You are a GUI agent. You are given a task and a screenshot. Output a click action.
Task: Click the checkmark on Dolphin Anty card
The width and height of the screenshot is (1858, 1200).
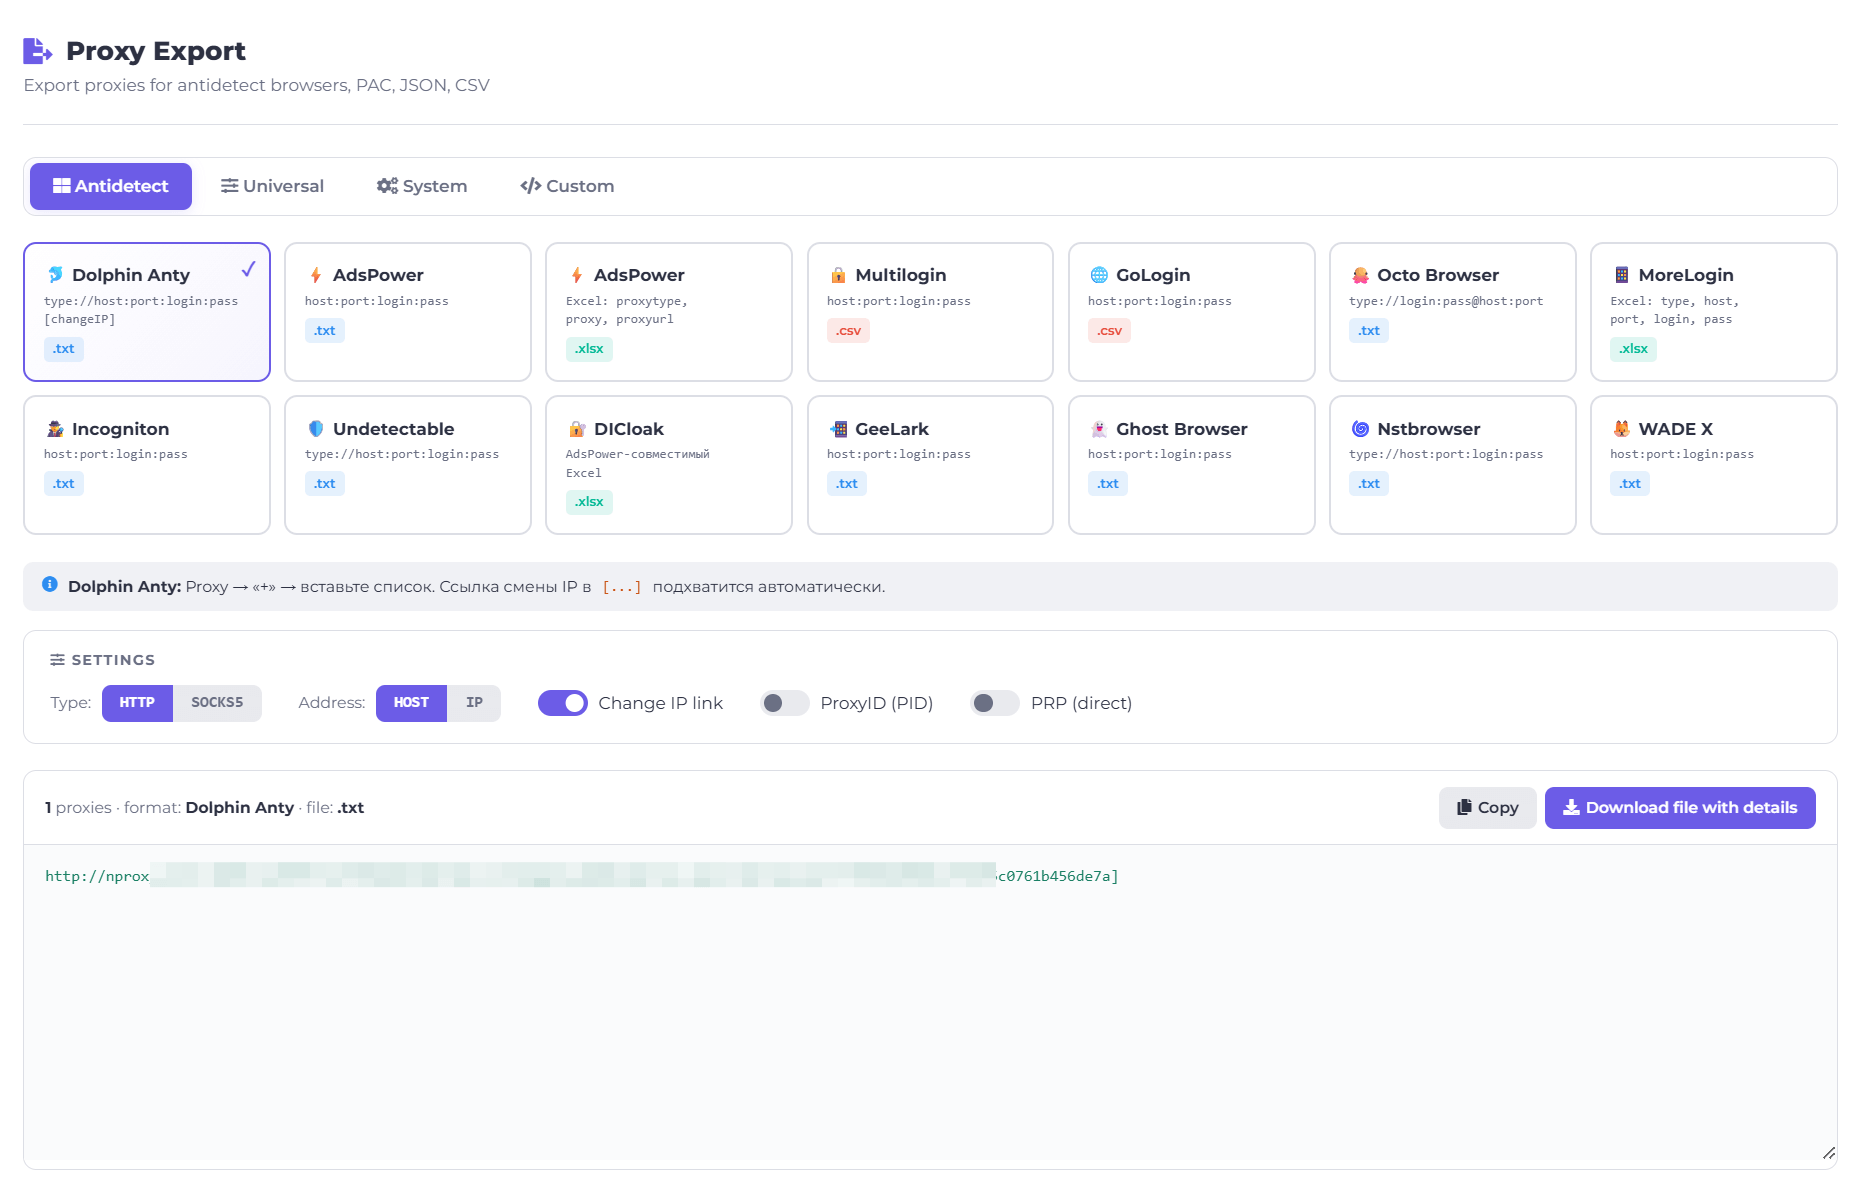248,269
